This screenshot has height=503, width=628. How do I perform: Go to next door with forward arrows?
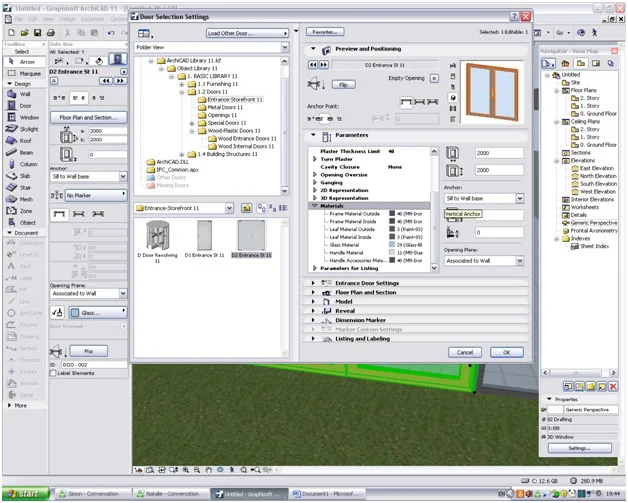tap(324, 64)
